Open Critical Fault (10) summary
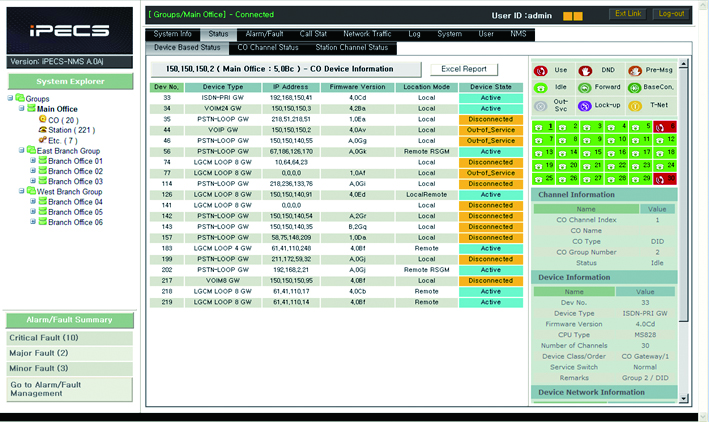 (x=70, y=338)
